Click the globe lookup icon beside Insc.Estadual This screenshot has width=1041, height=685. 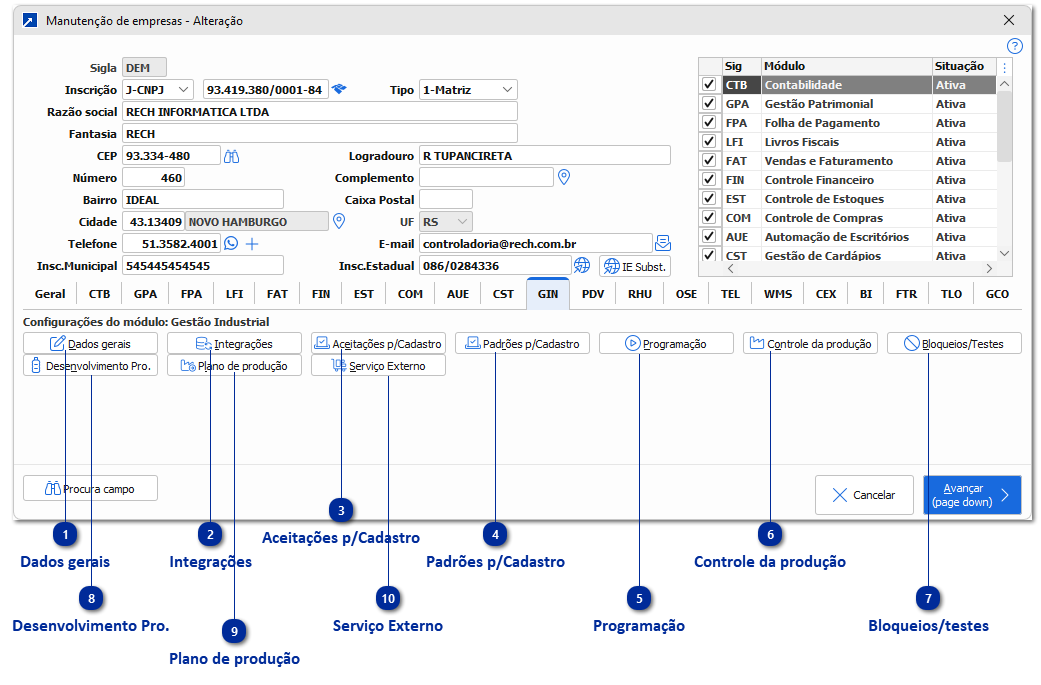pyautogui.click(x=582, y=266)
